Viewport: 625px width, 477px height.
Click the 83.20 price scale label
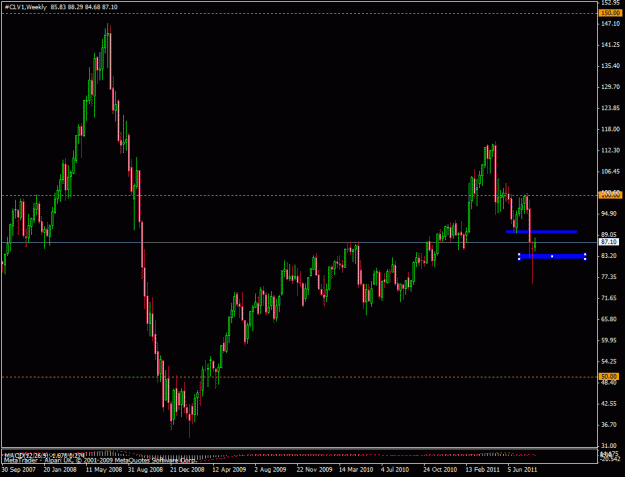click(x=609, y=255)
